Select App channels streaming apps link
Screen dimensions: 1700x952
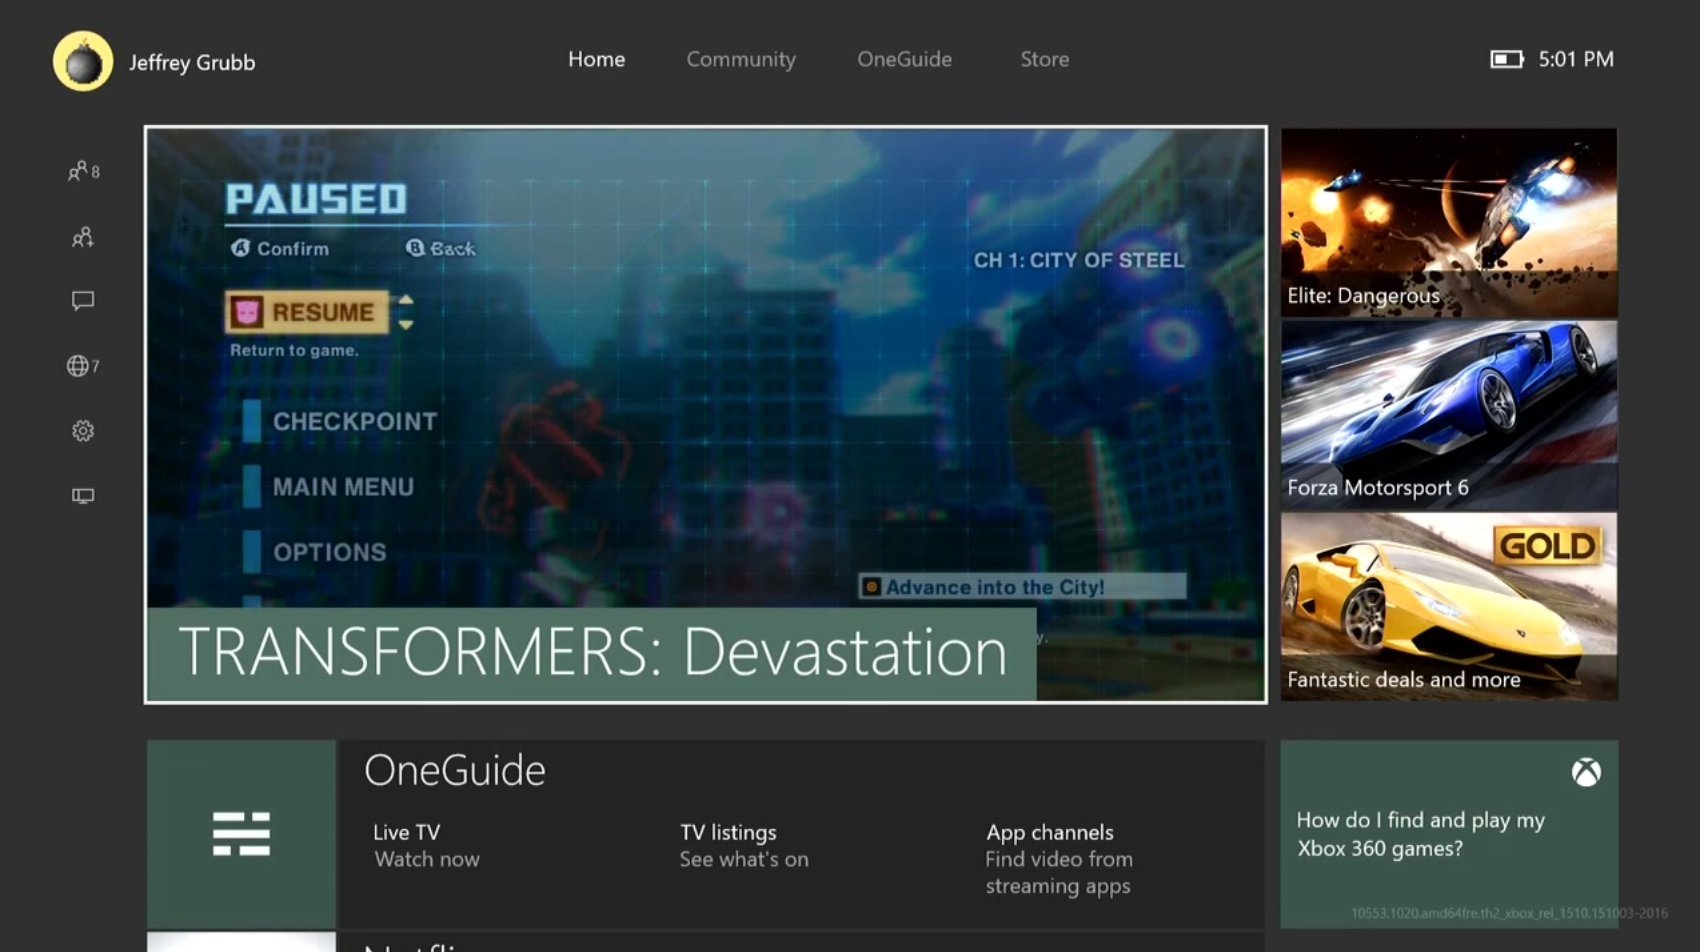click(1058, 859)
